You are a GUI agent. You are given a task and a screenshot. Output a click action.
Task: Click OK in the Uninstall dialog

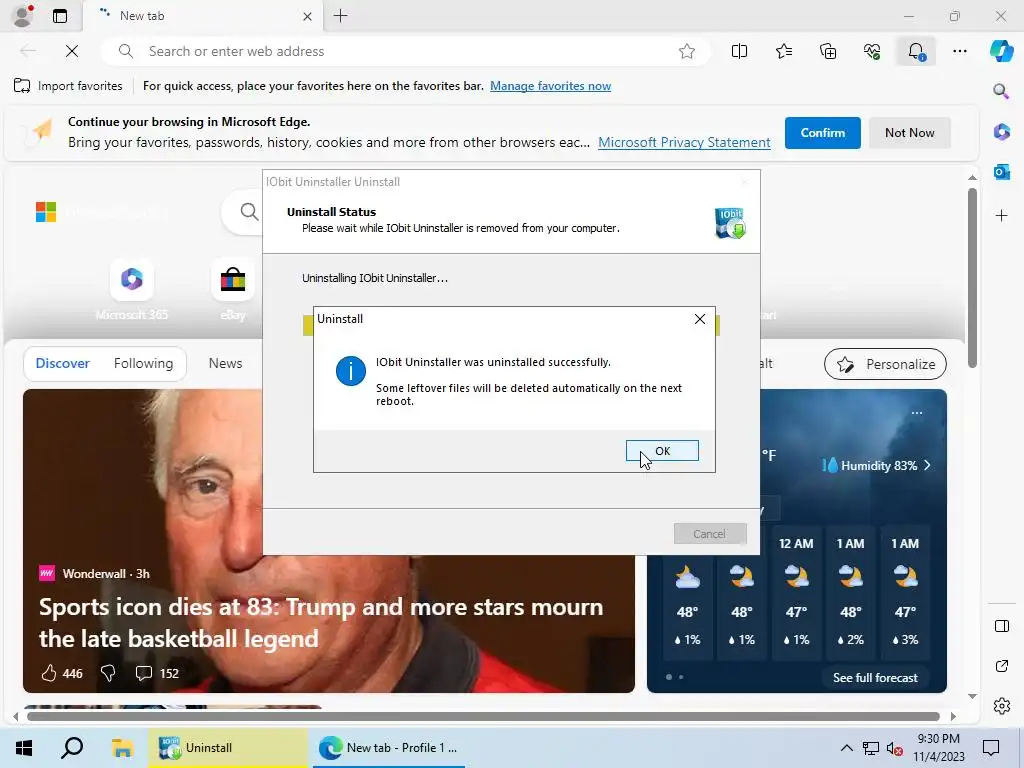point(662,451)
